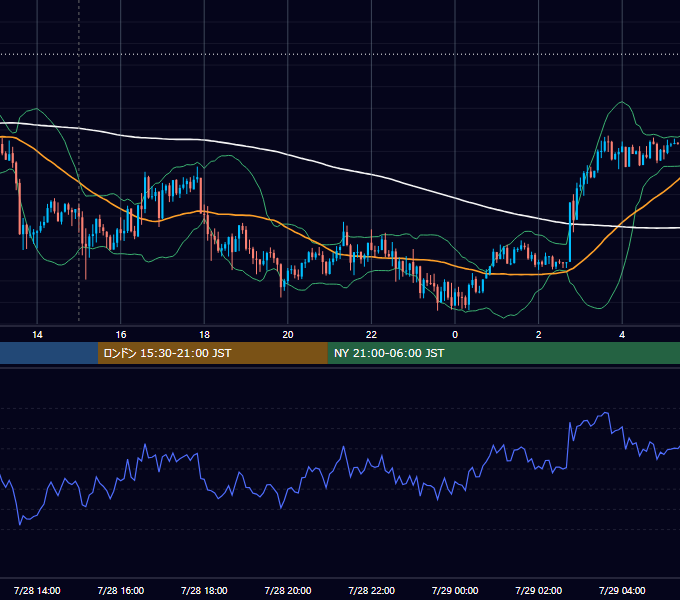Click the blue session bar before ロンドン
The width and height of the screenshot is (680, 600).
tap(49, 353)
